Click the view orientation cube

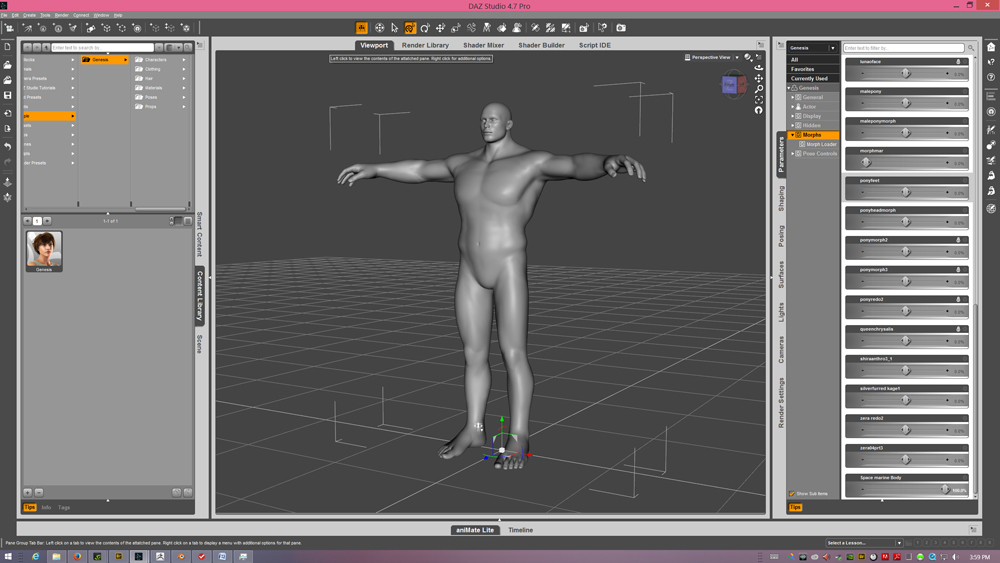click(x=731, y=86)
